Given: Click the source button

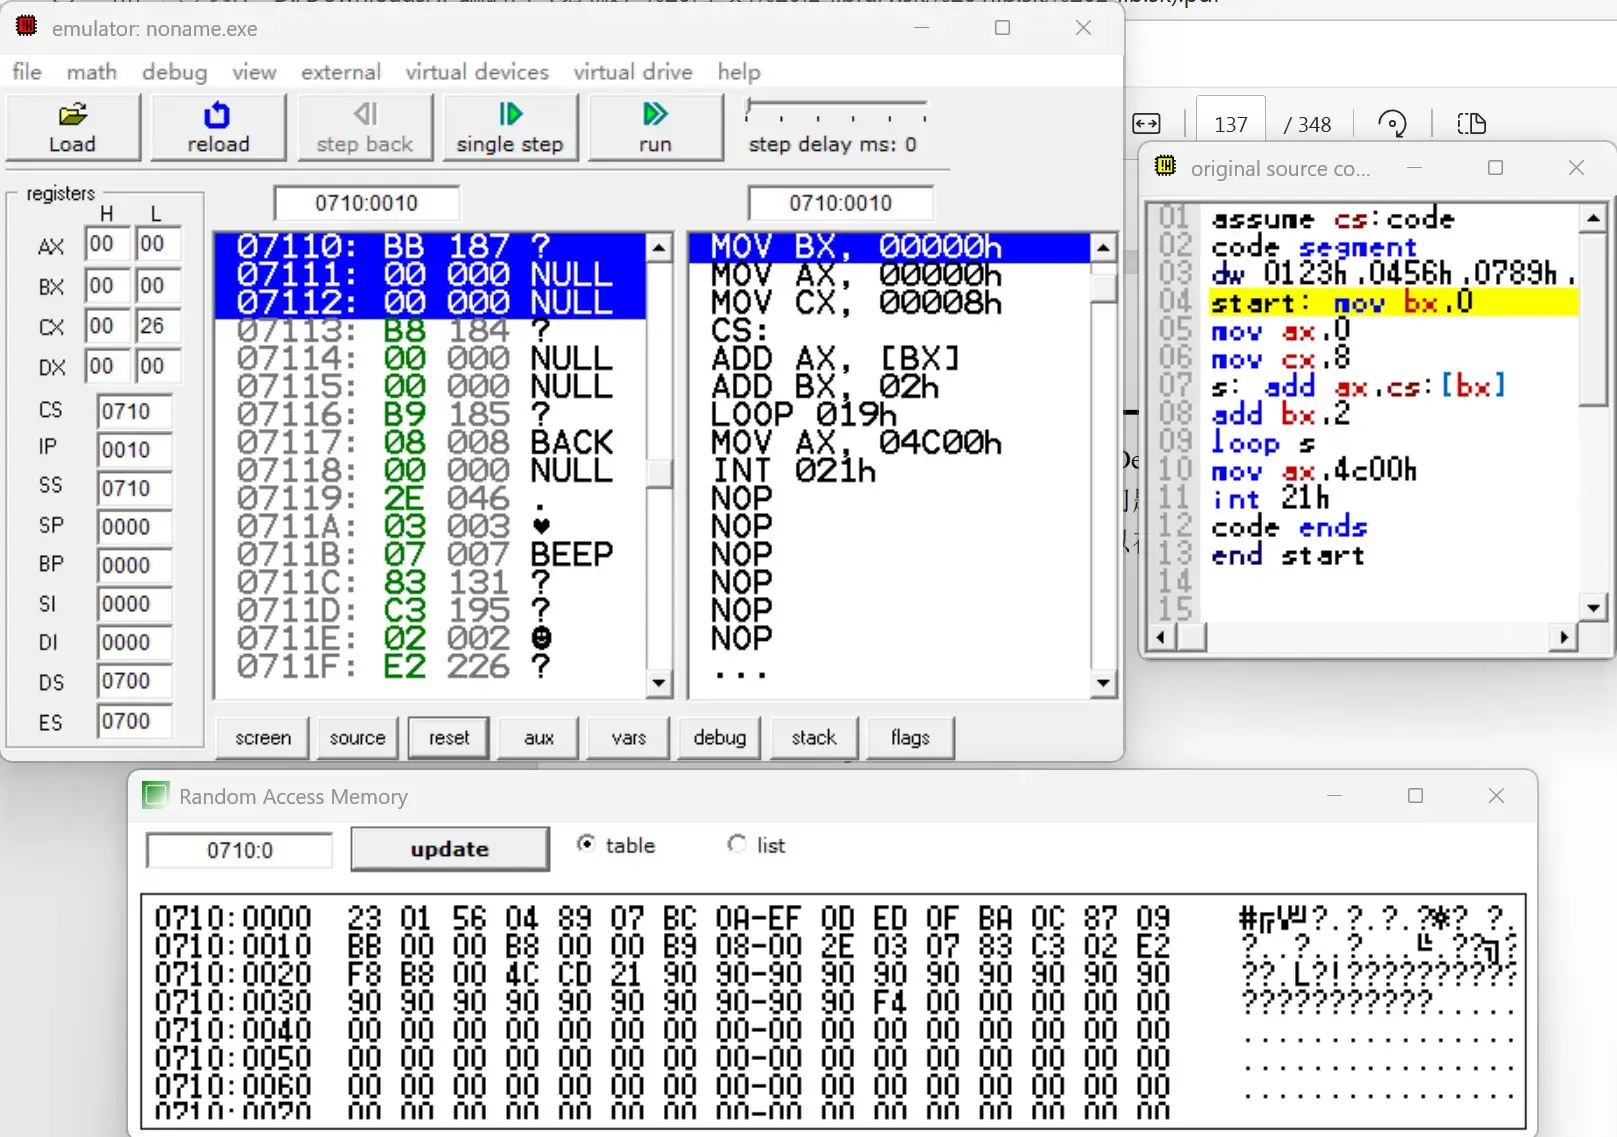Looking at the screenshot, I should pos(357,738).
